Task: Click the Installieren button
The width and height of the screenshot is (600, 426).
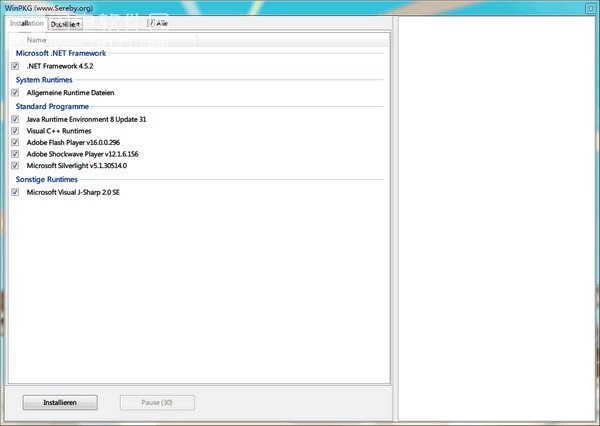Action: click(x=60, y=403)
